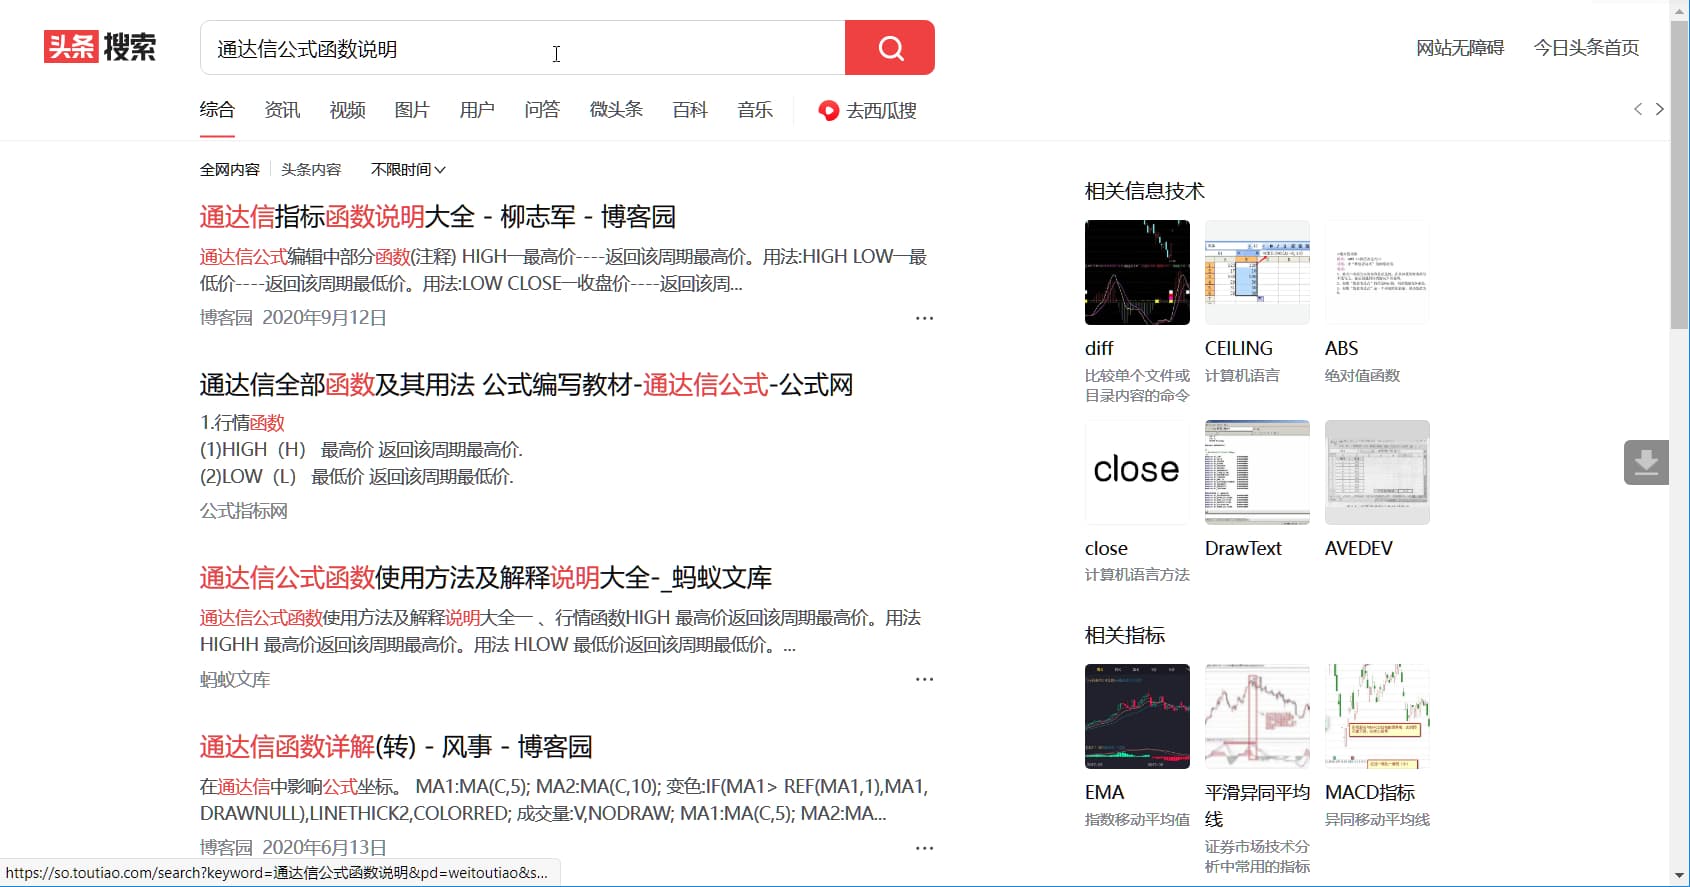The height and width of the screenshot is (887, 1690).
Task: Click the scroll down arrow on scrollbar
Action: [1679, 876]
